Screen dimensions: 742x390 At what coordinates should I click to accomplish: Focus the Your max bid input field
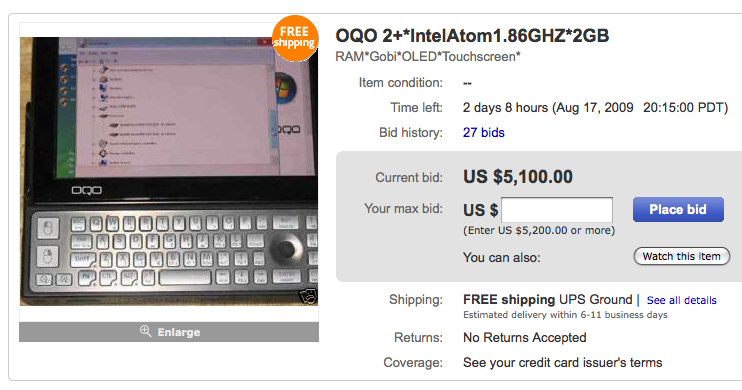557,210
